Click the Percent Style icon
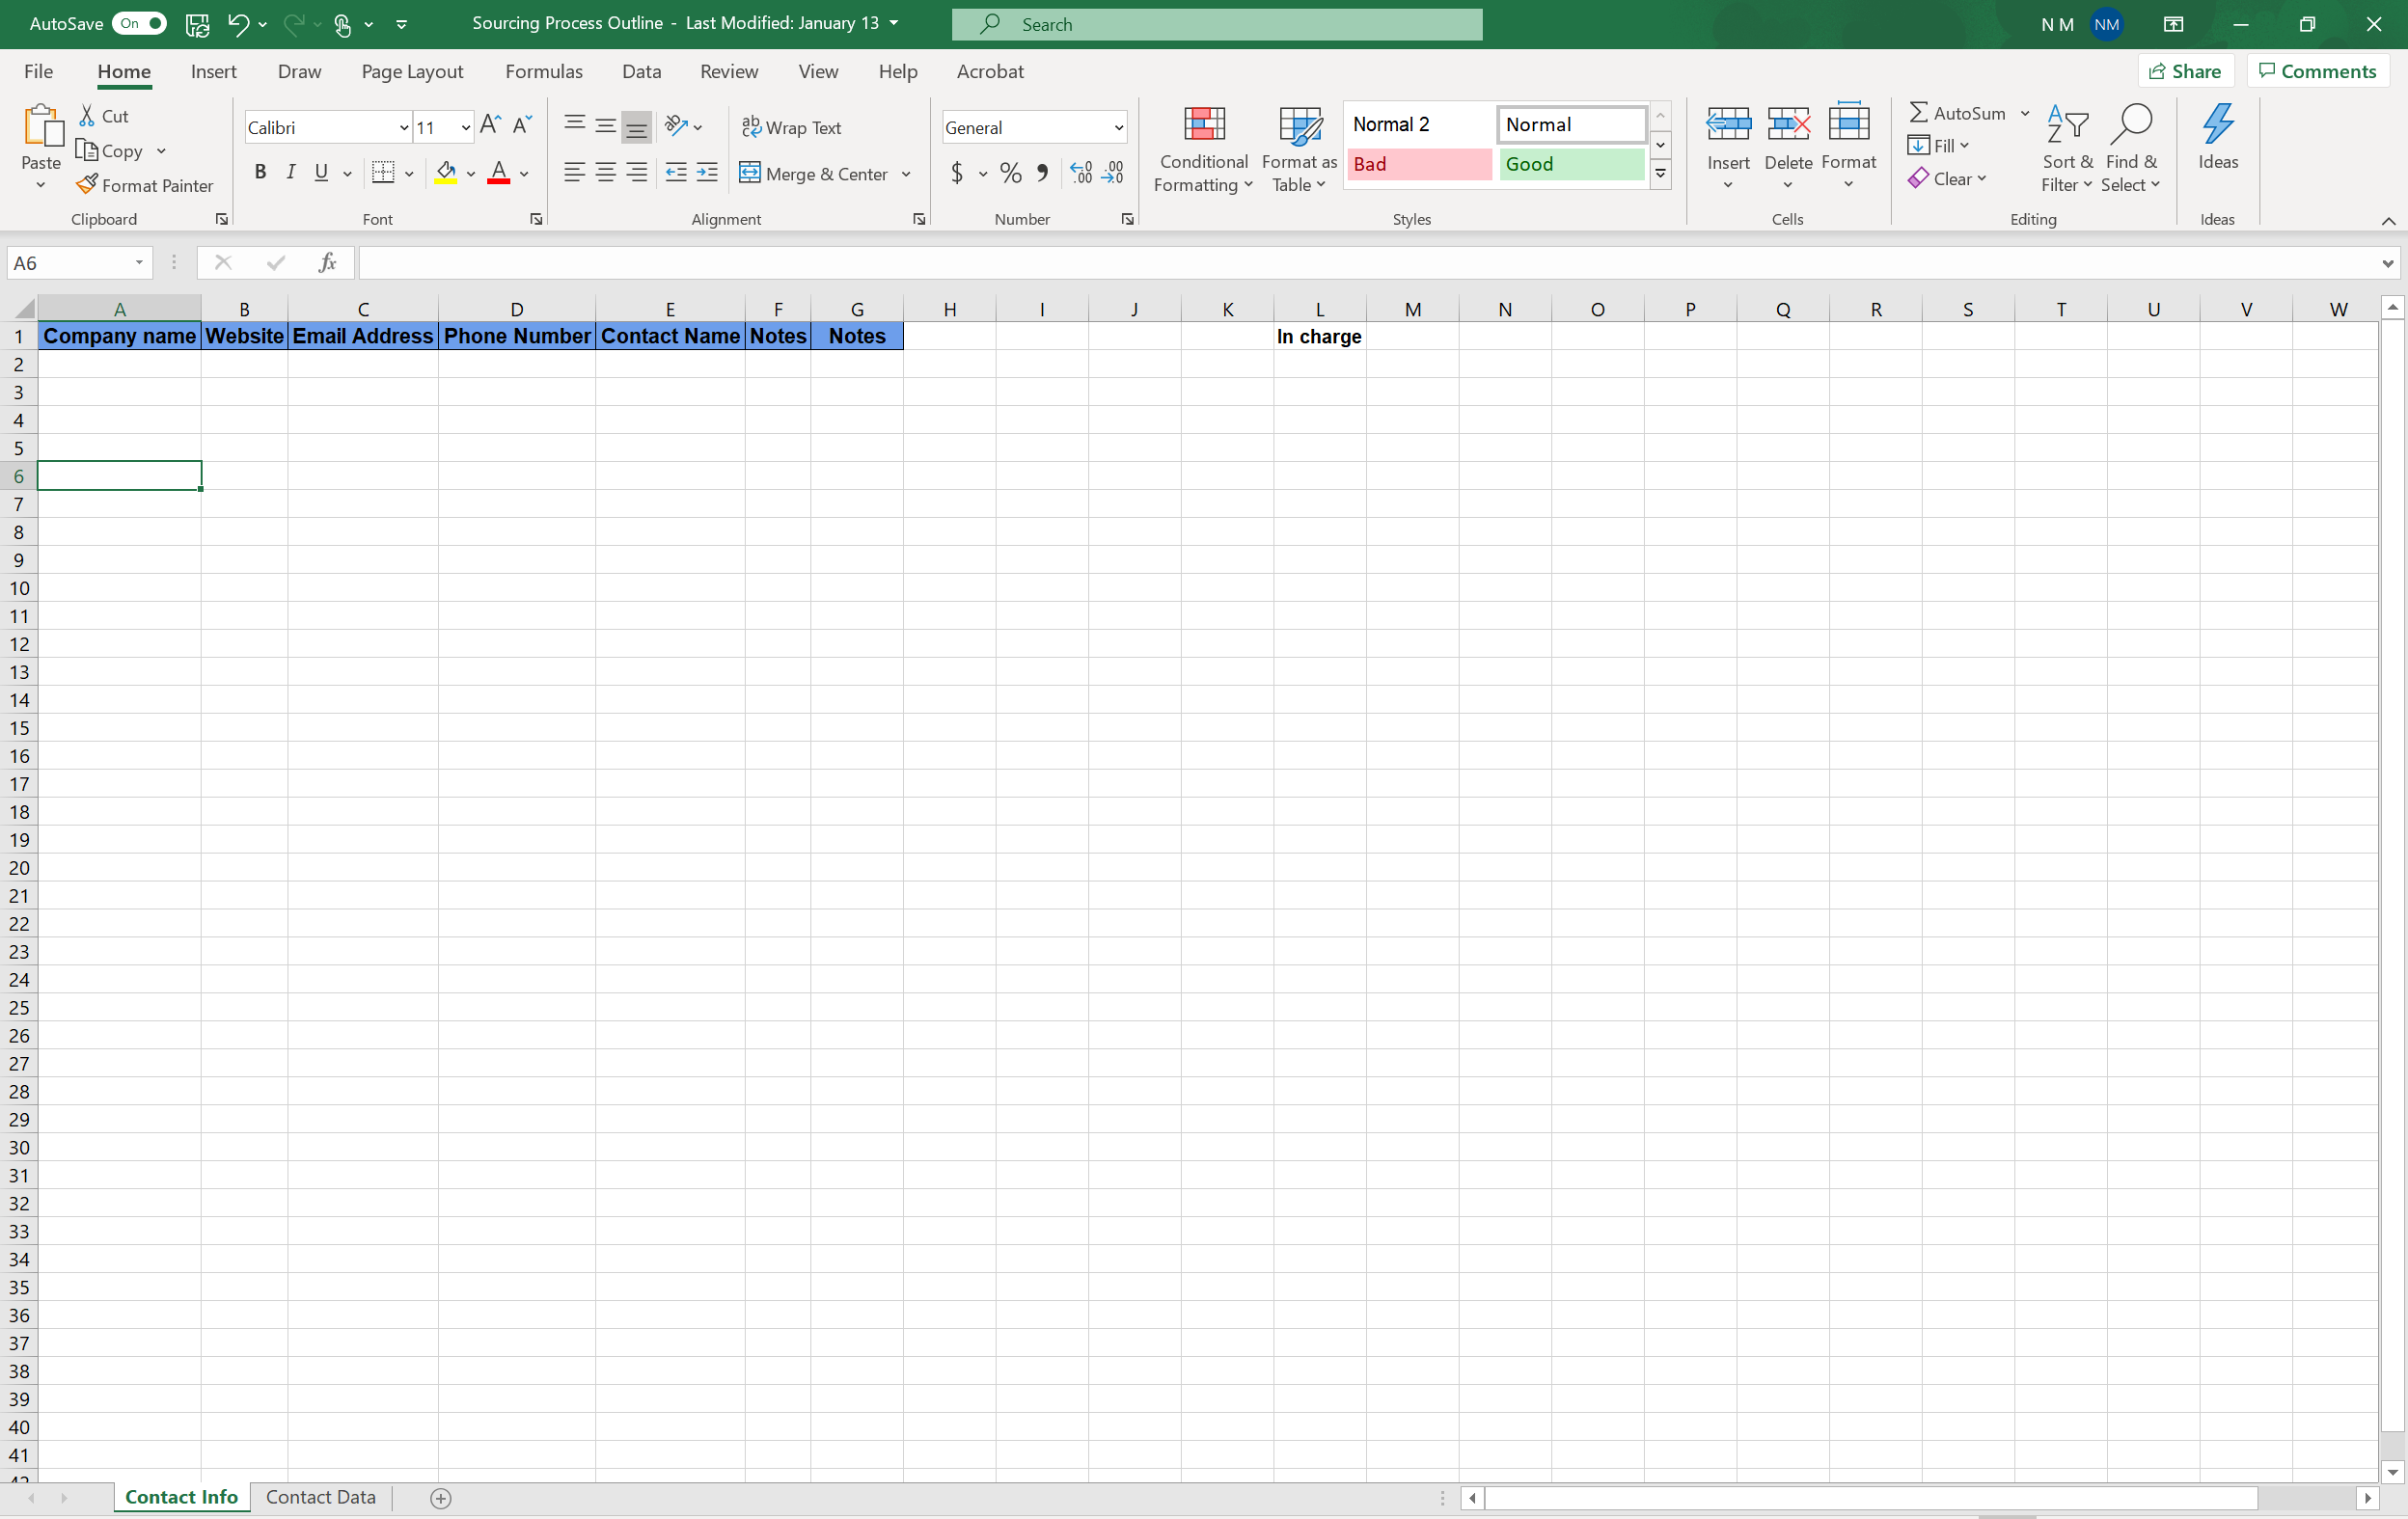This screenshot has height=1519, width=2408. pos(1010,173)
